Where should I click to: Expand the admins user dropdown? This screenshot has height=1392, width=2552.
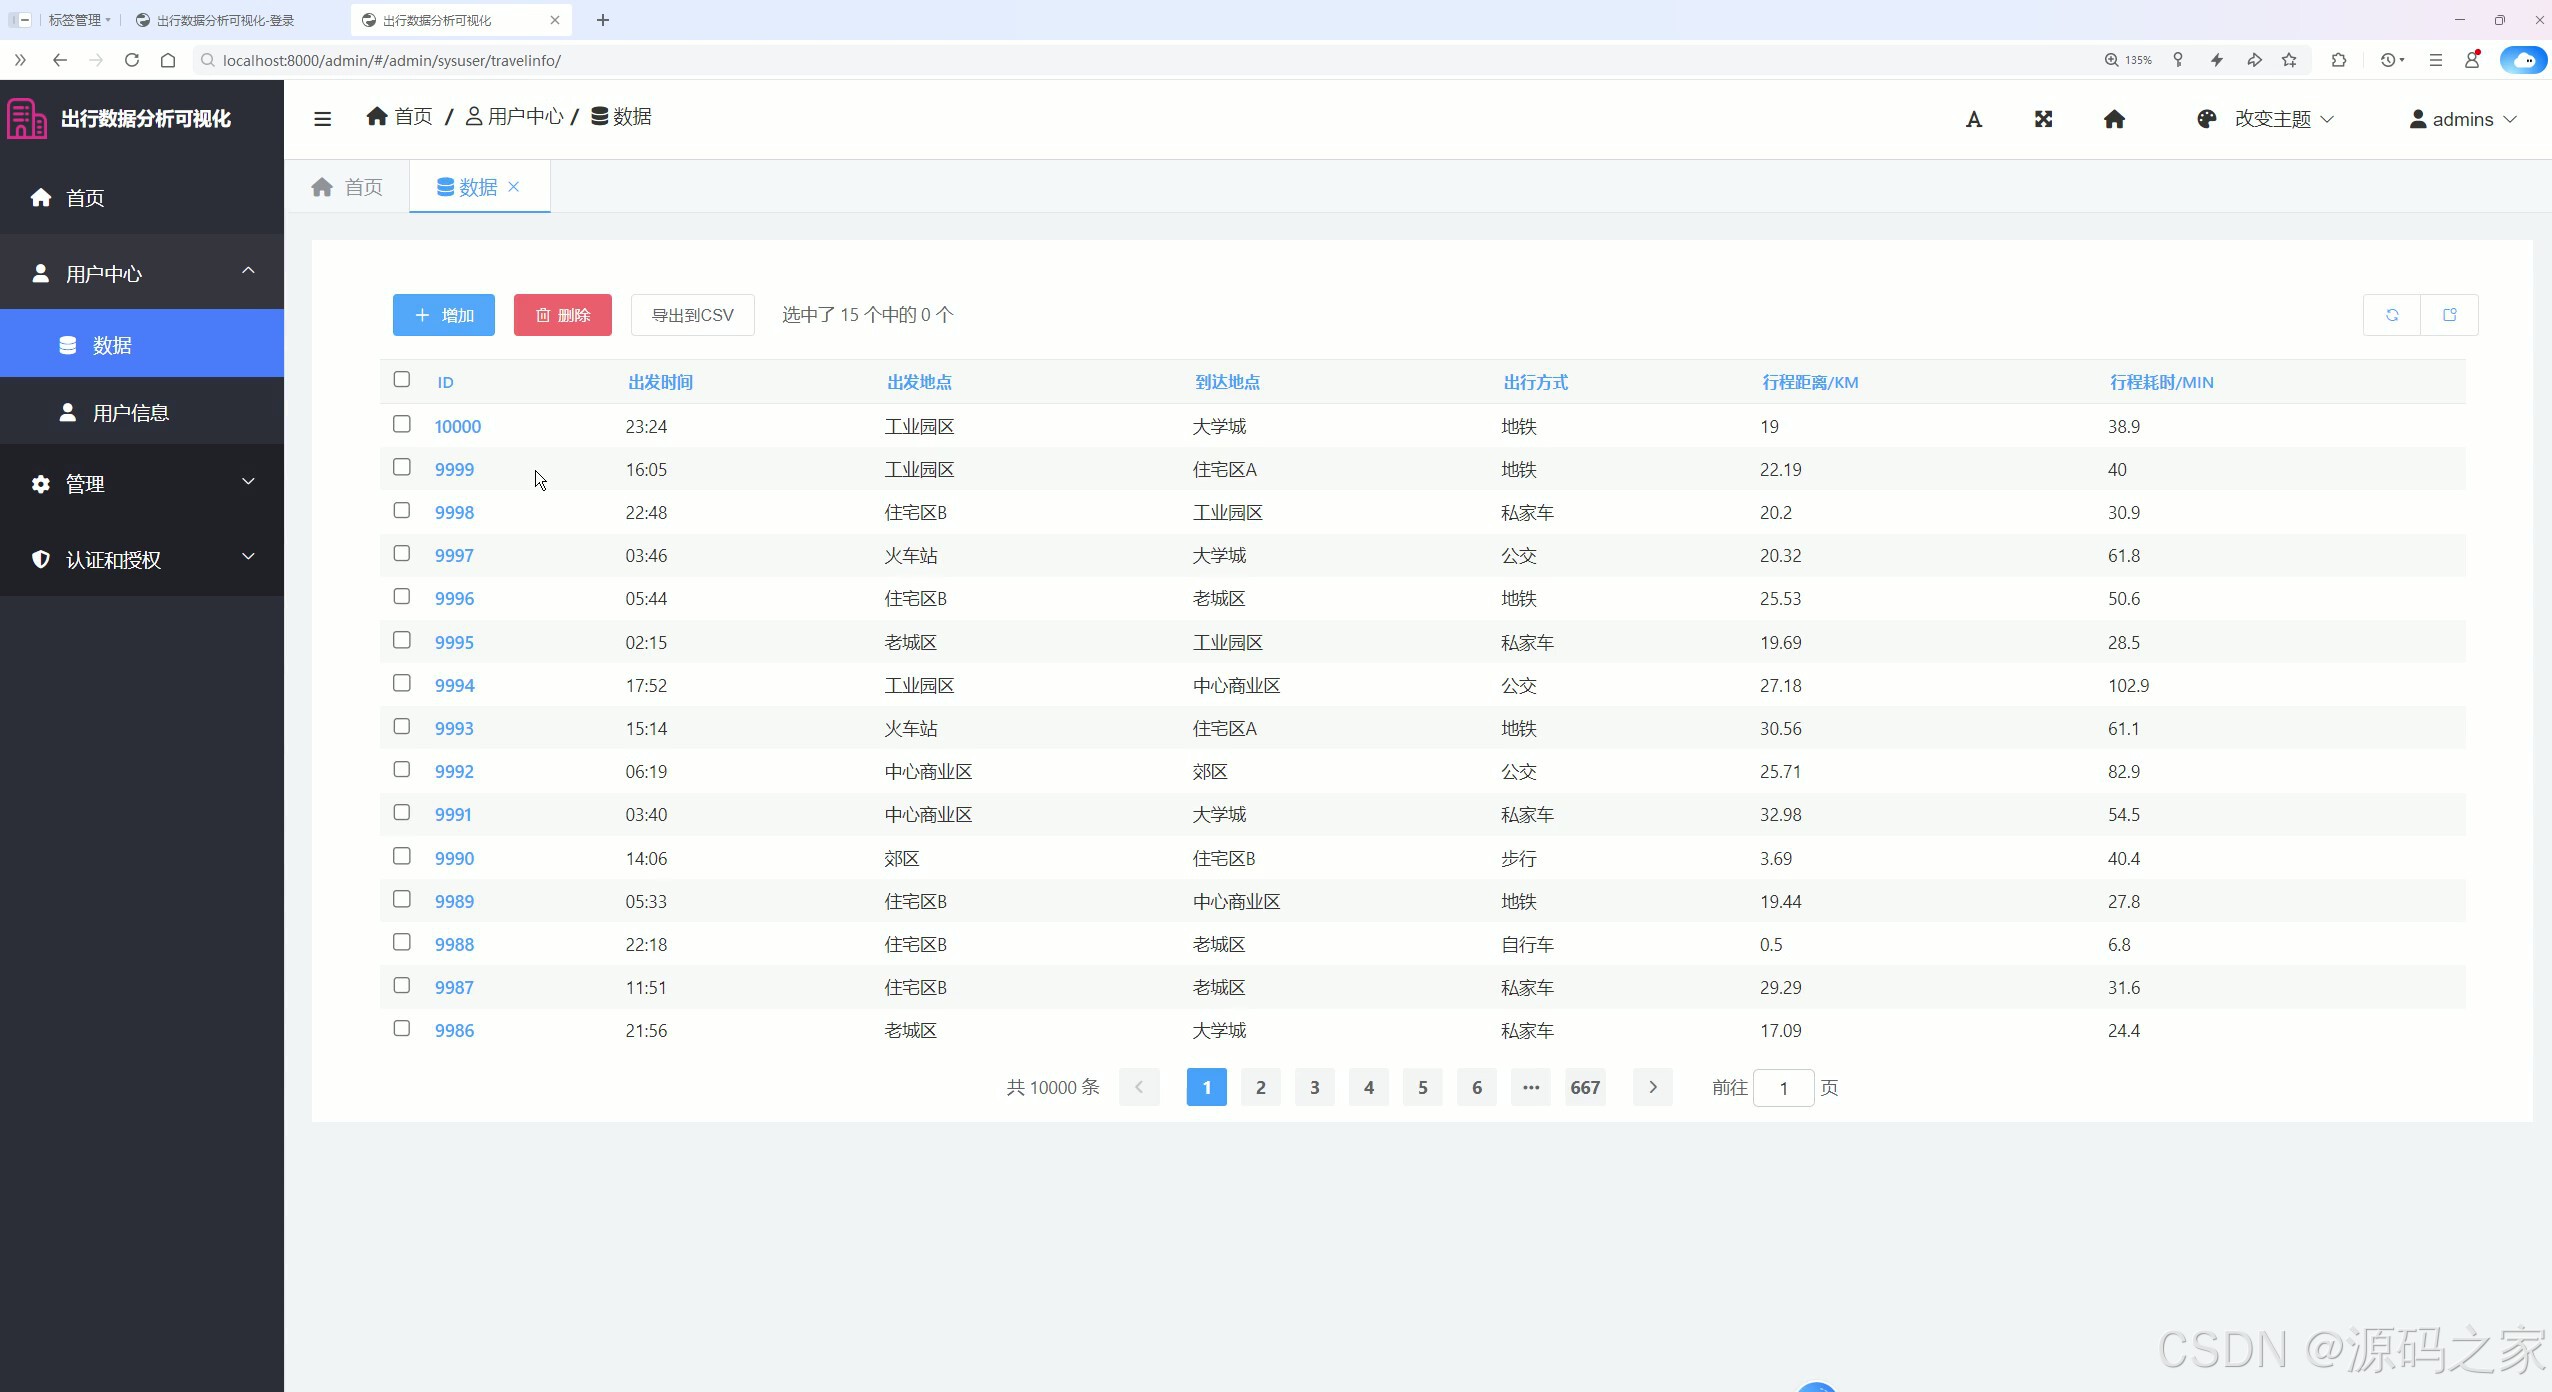pyautogui.click(x=2462, y=119)
